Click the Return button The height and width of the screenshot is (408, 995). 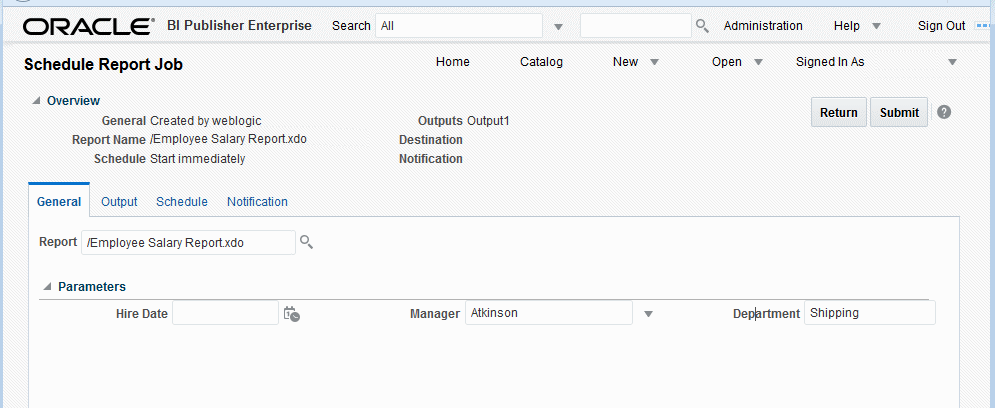(838, 112)
